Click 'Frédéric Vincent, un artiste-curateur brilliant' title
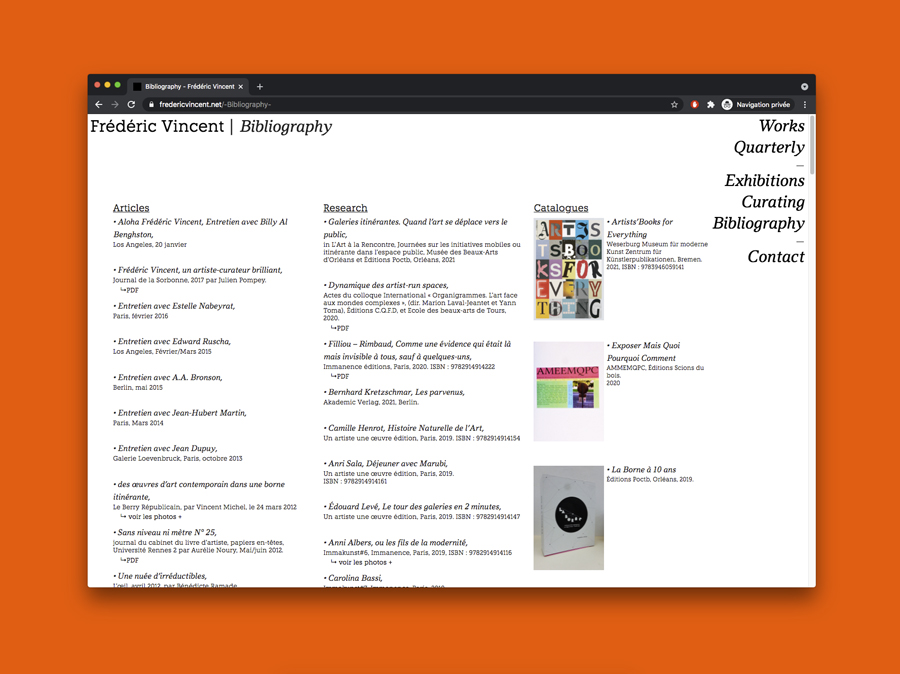 pos(198,270)
